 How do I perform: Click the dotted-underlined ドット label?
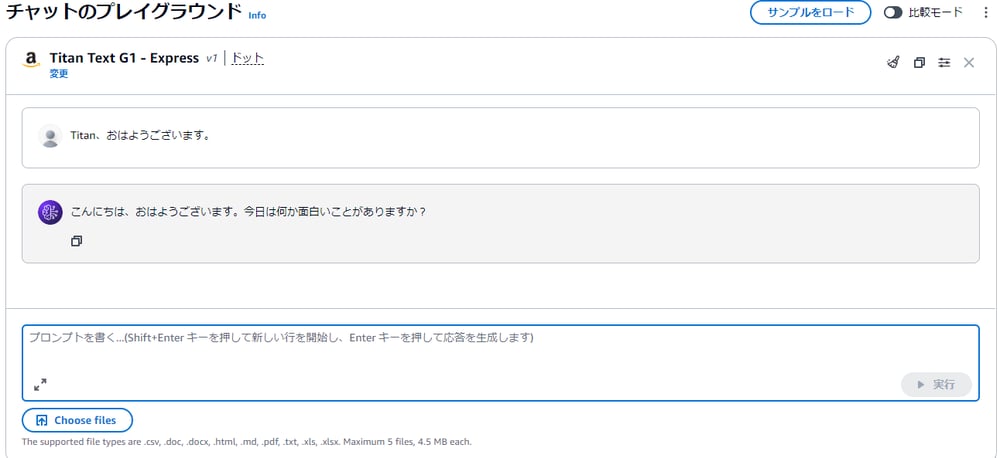point(247,58)
